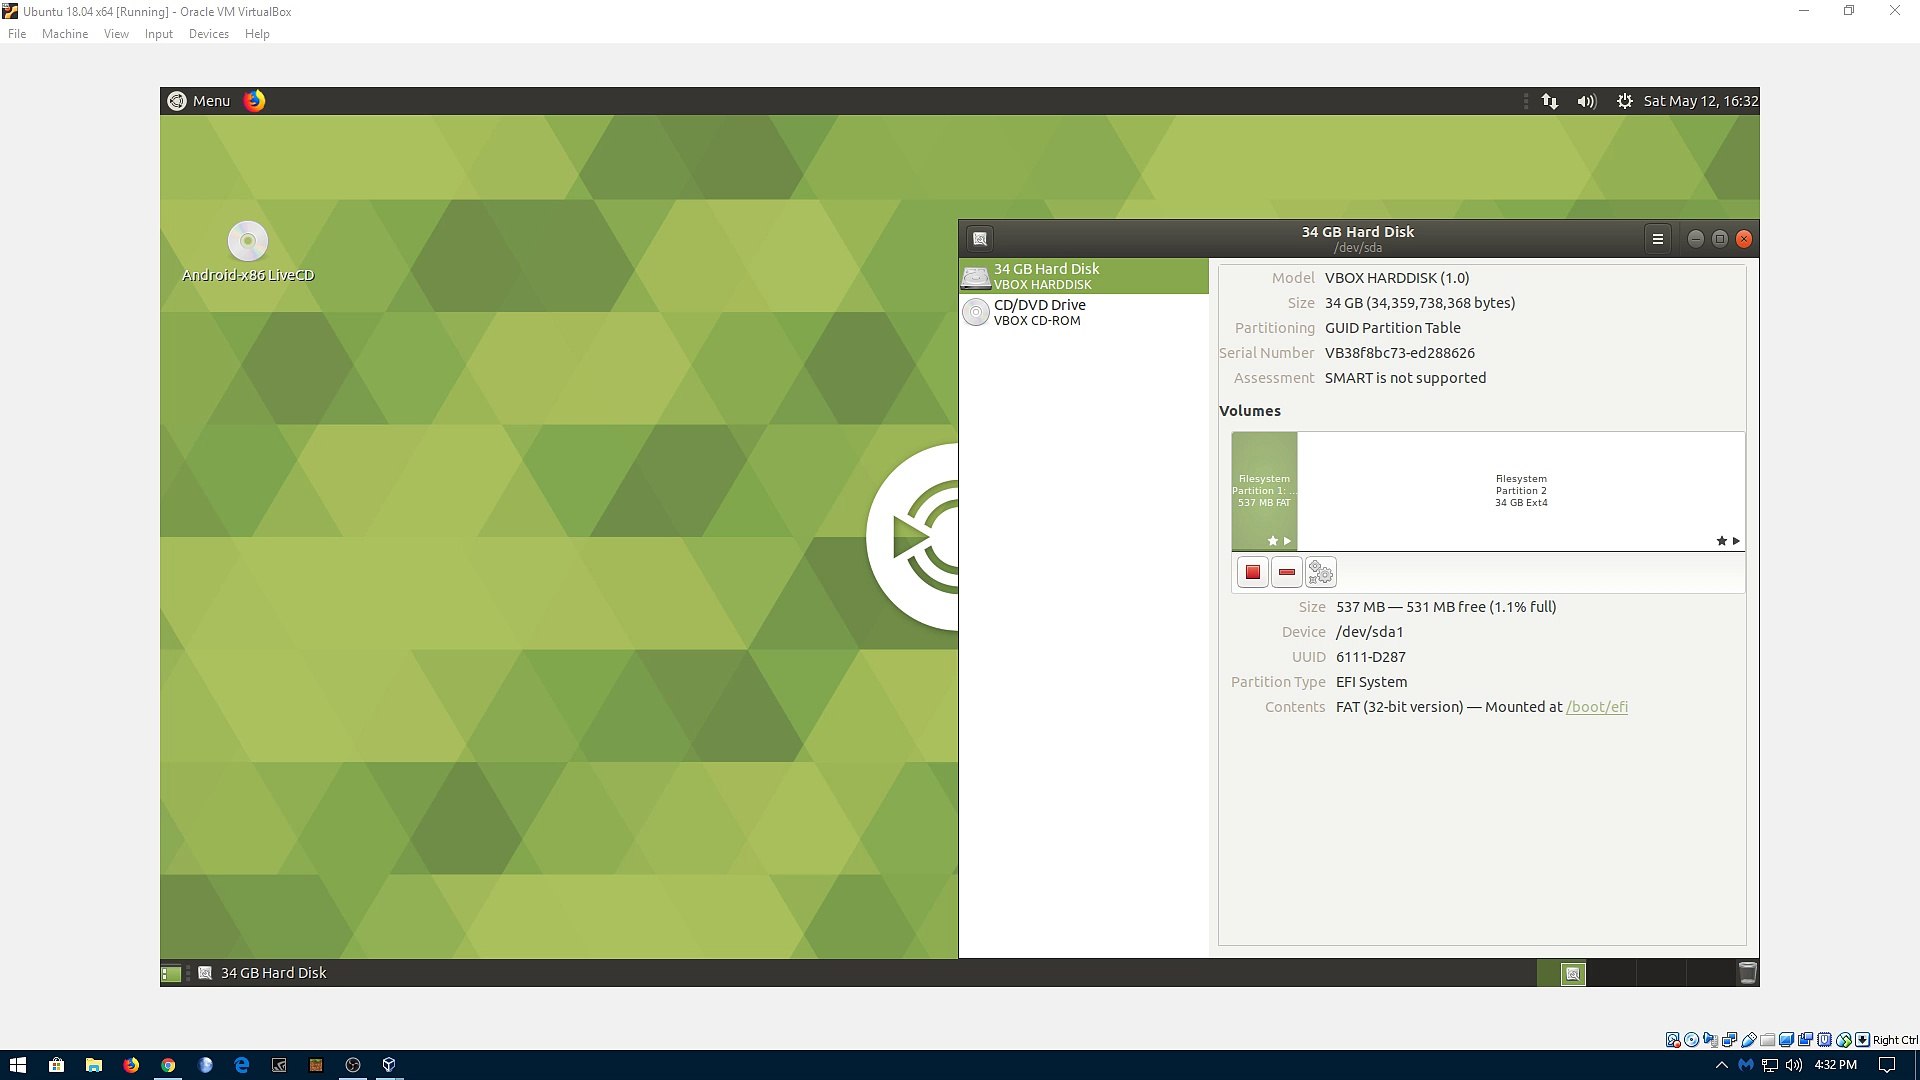This screenshot has height=1080, width=1920.
Task: Open the network connections indicator
Action: click(1549, 101)
